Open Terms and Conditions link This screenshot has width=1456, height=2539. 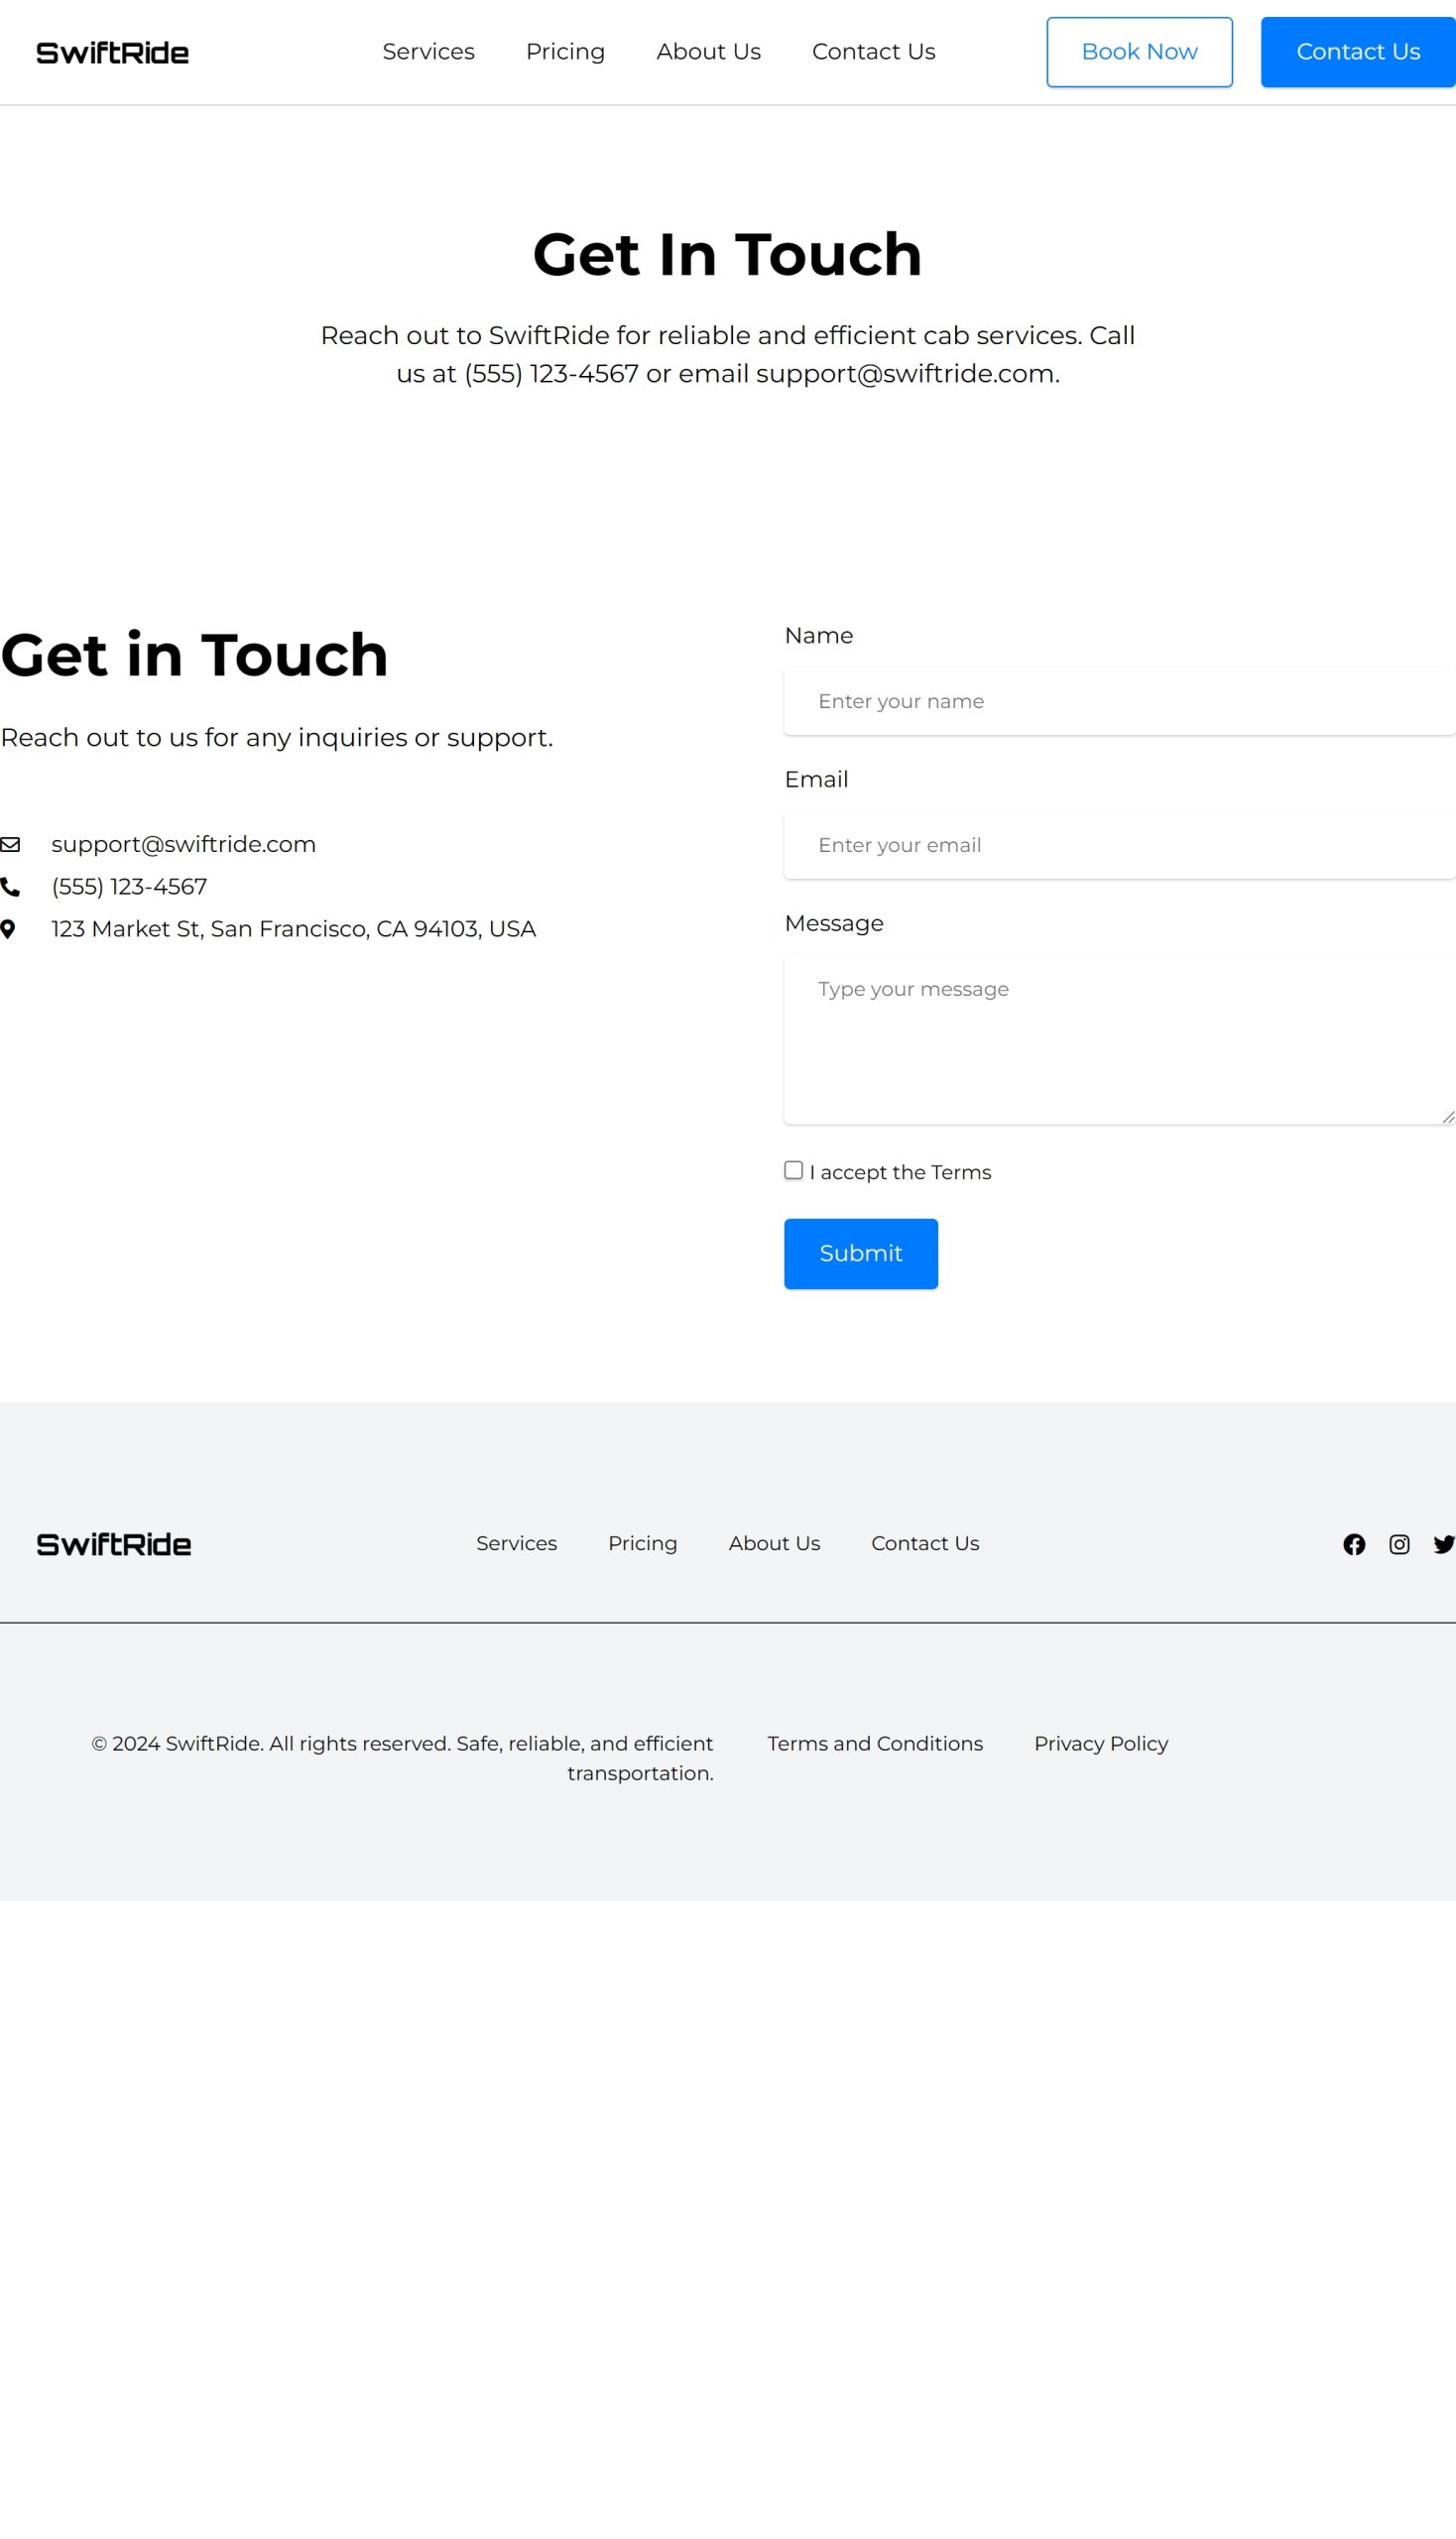pyautogui.click(x=875, y=1743)
